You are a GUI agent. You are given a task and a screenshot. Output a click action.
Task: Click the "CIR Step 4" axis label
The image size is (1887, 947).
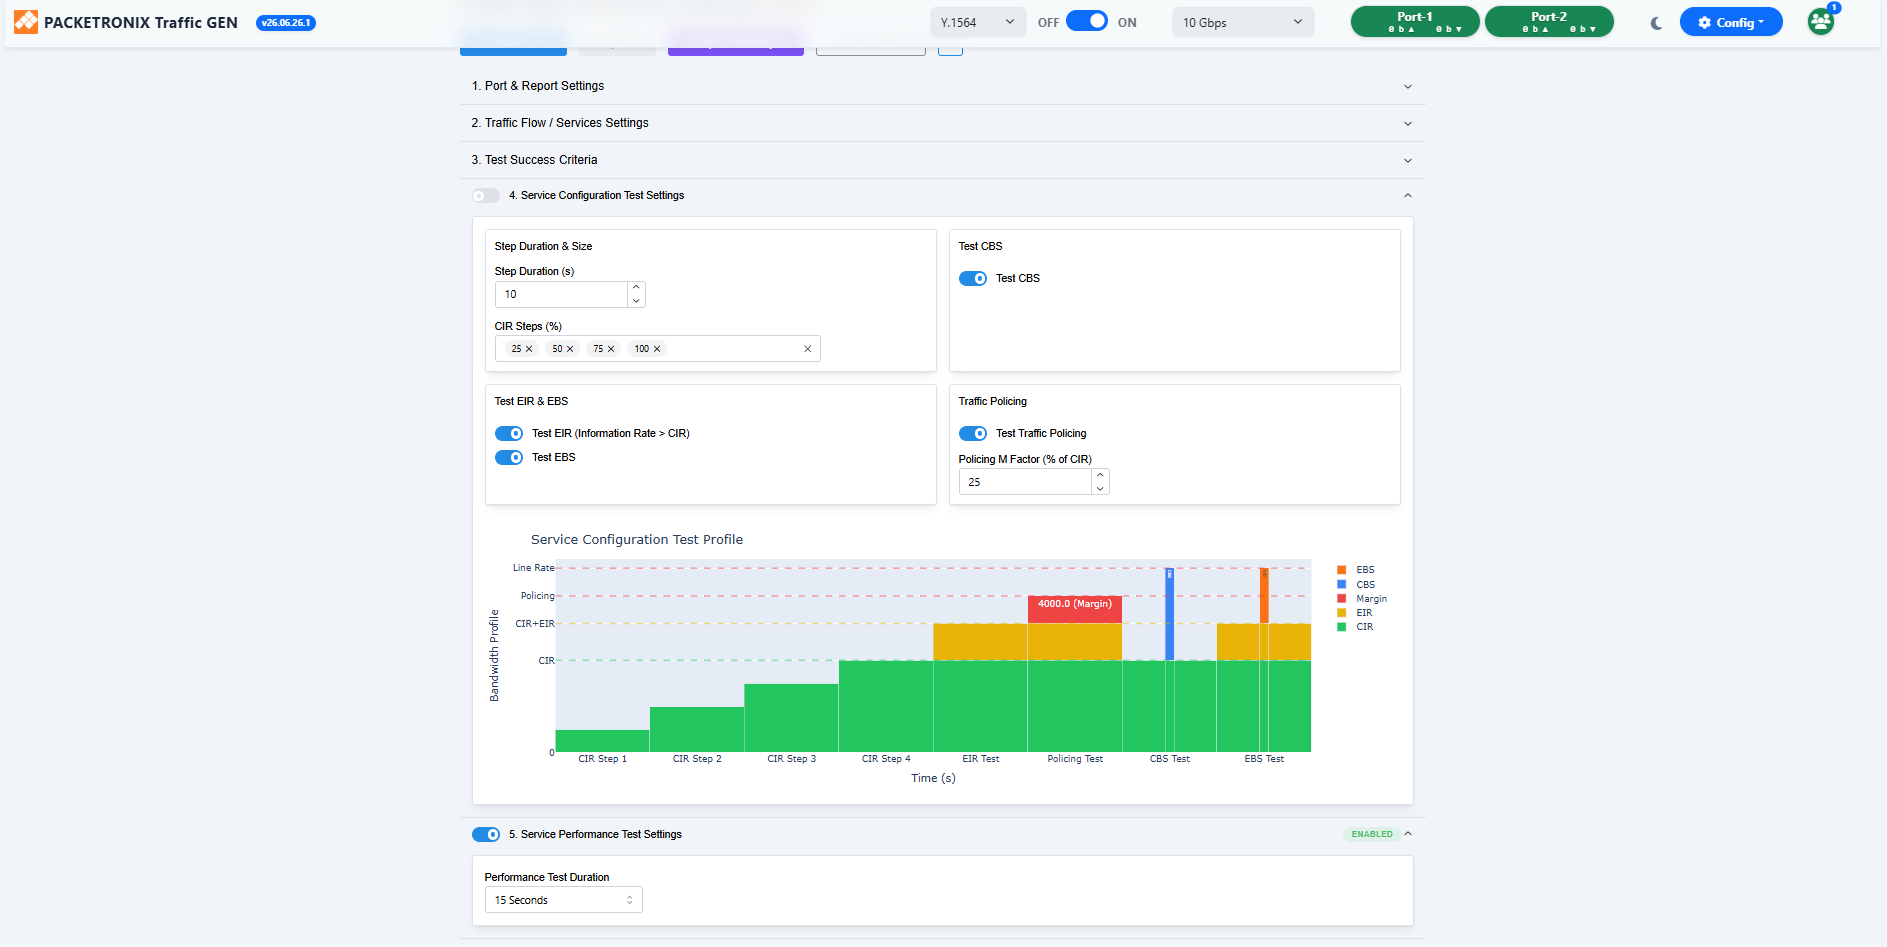[886, 759]
